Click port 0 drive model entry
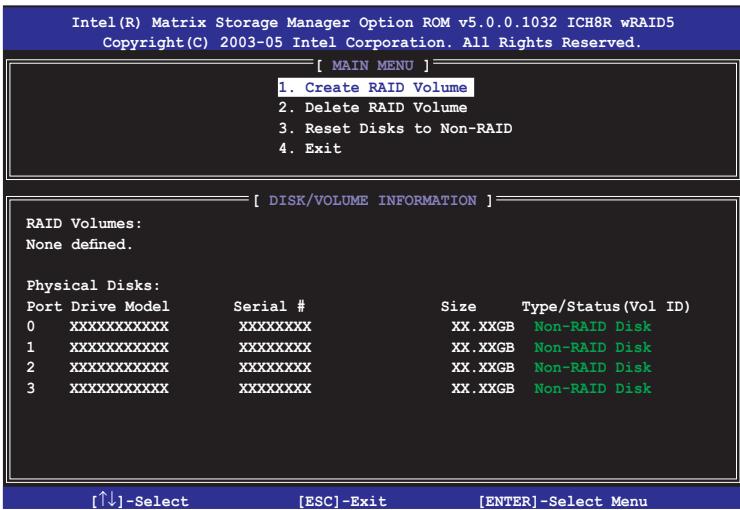Viewport: 740px width, 510px height. tap(119, 326)
